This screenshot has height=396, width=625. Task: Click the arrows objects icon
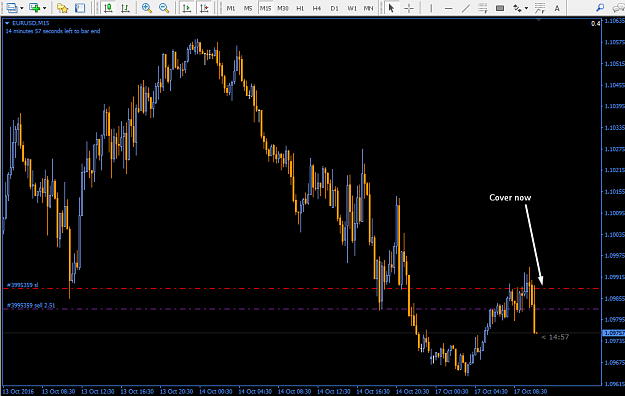517,8
